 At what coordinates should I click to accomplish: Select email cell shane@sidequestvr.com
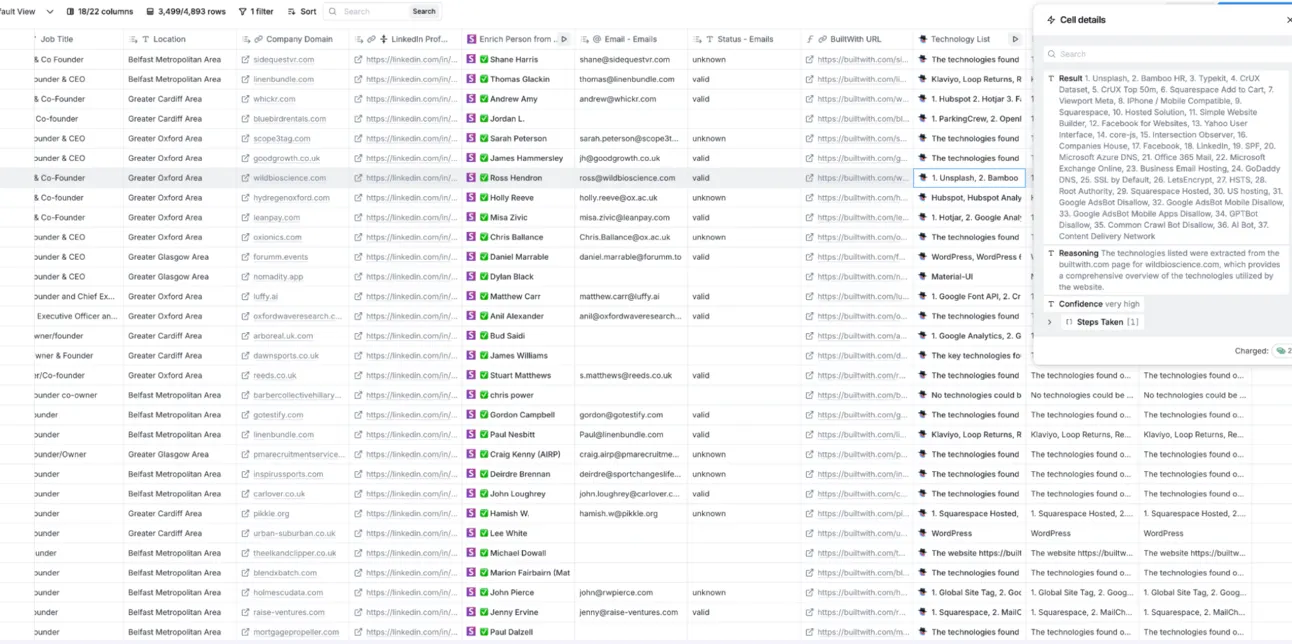[x=631, y=60]
